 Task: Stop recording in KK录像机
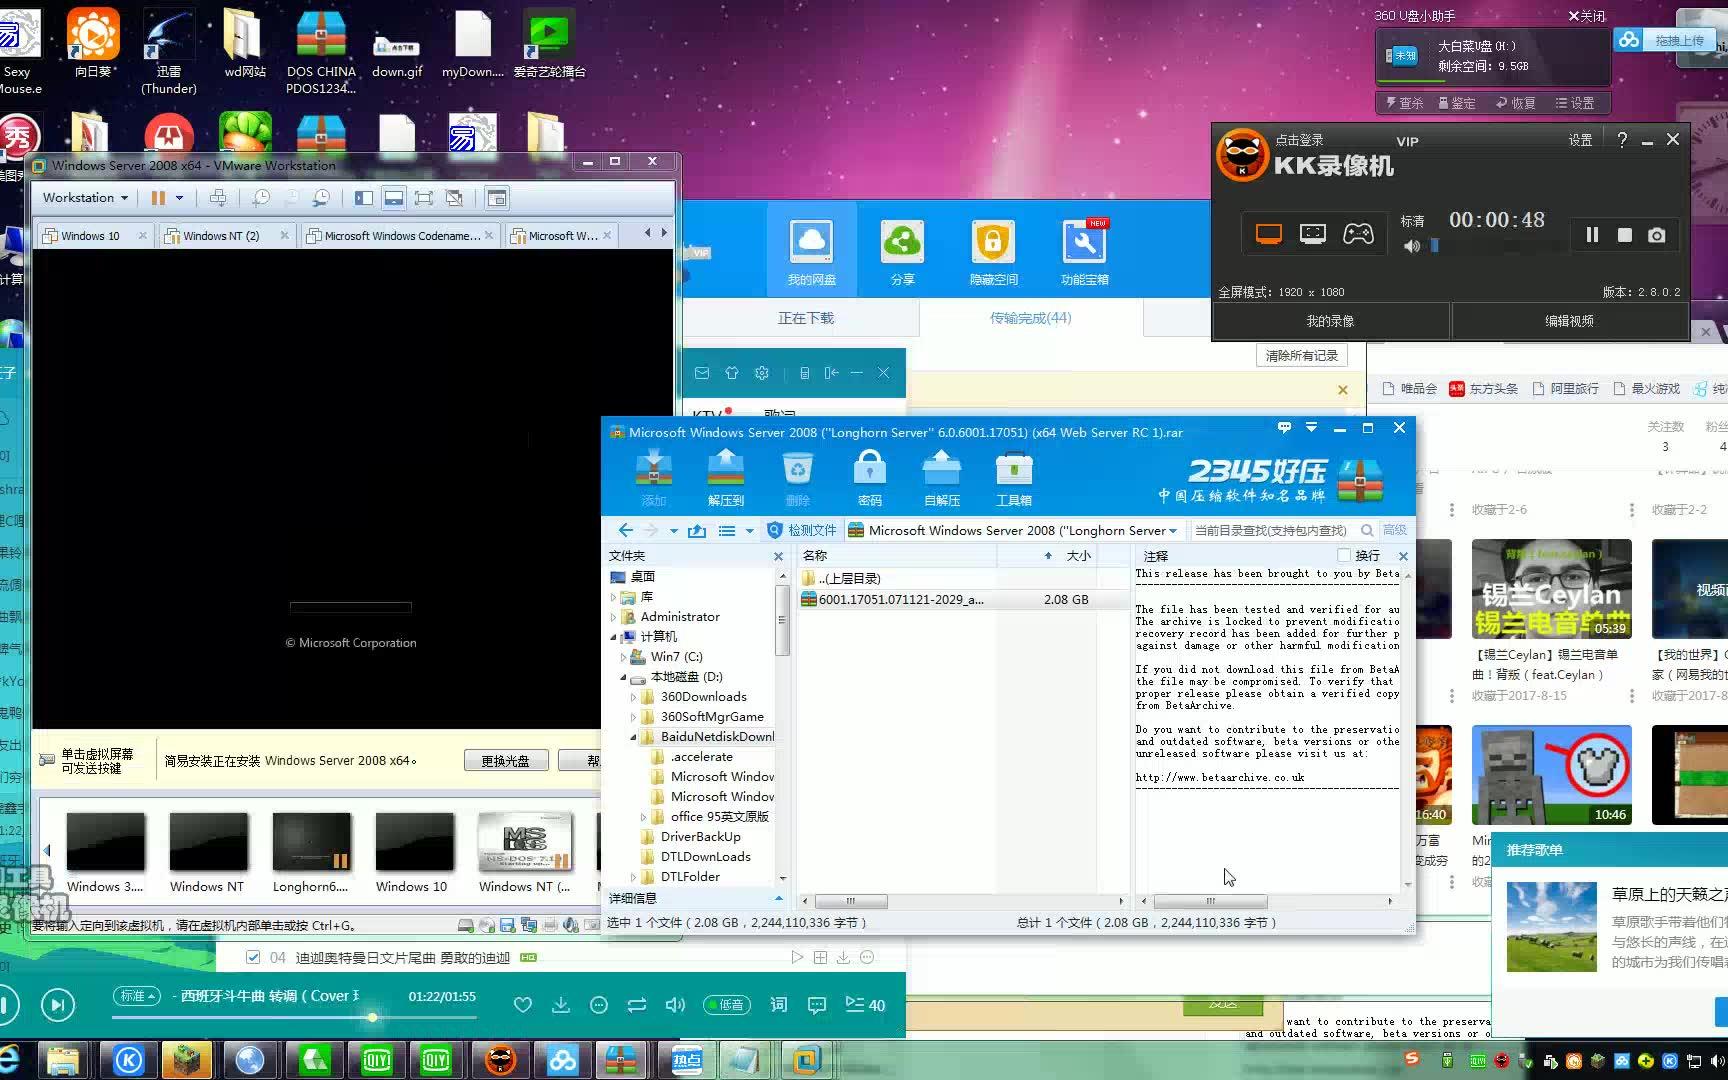1625,235
